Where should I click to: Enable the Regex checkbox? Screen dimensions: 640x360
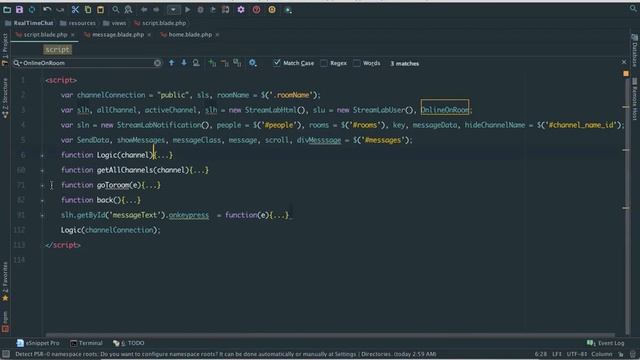324,63
